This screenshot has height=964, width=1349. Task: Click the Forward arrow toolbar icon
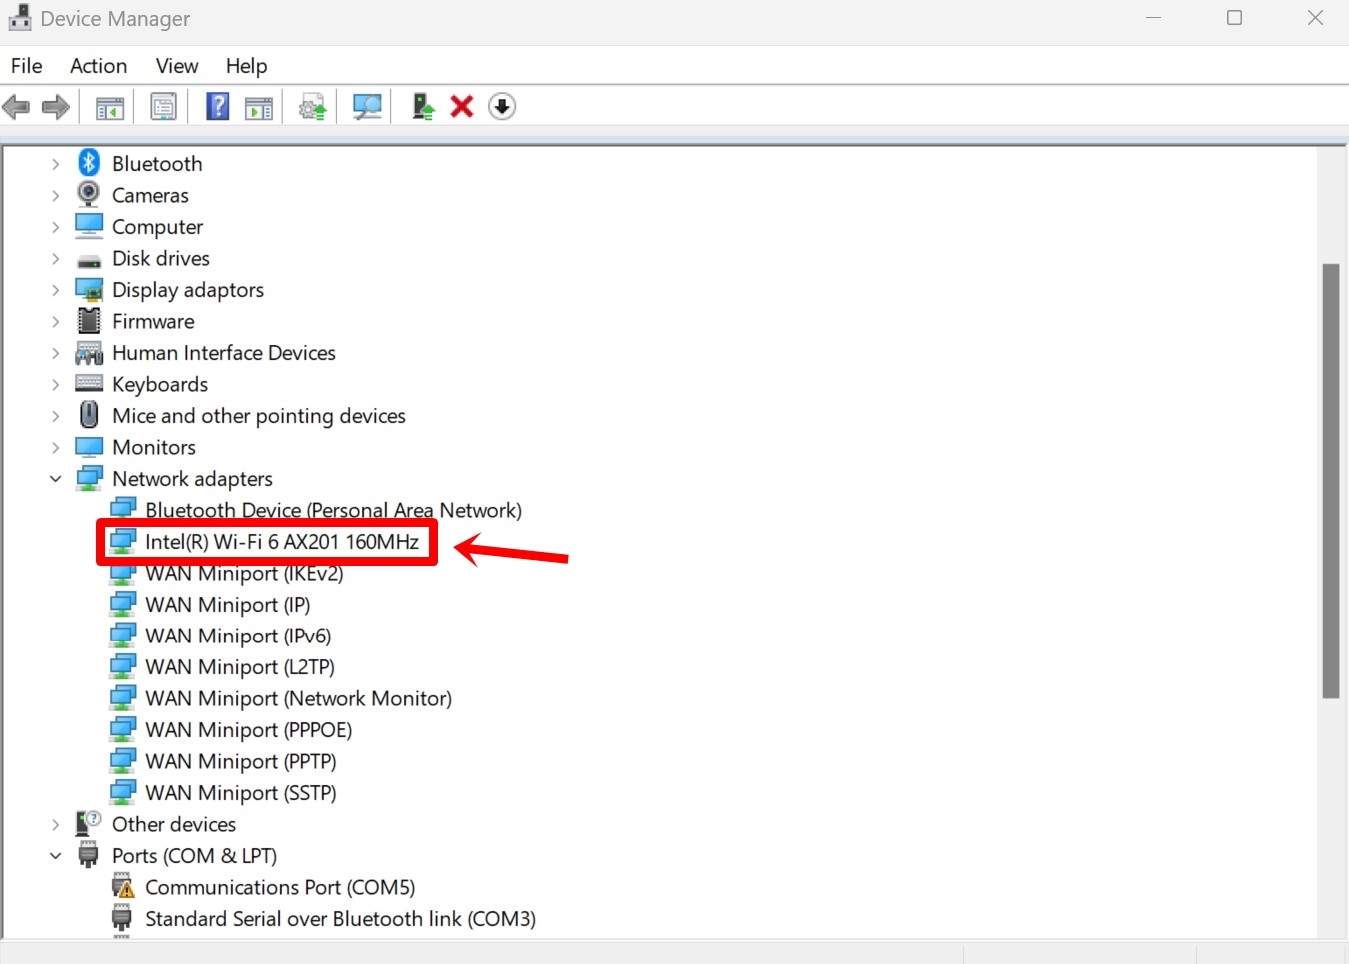coord(56,106)
